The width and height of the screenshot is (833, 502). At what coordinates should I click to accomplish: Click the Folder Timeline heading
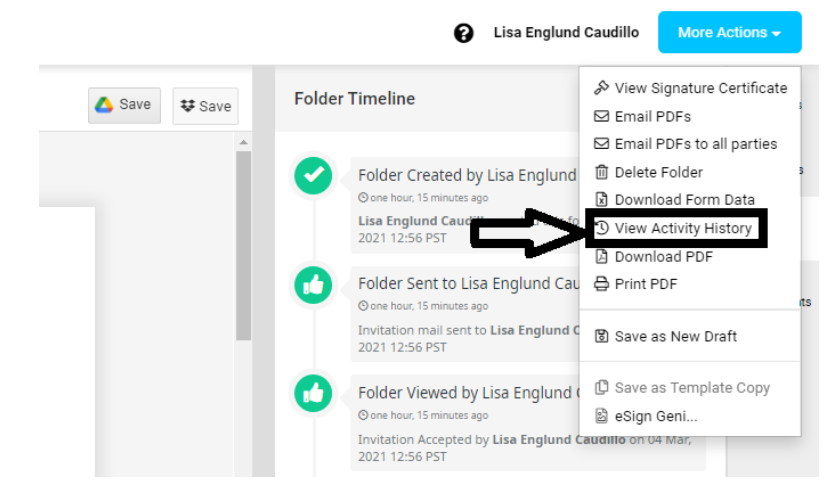coord(354,99)
